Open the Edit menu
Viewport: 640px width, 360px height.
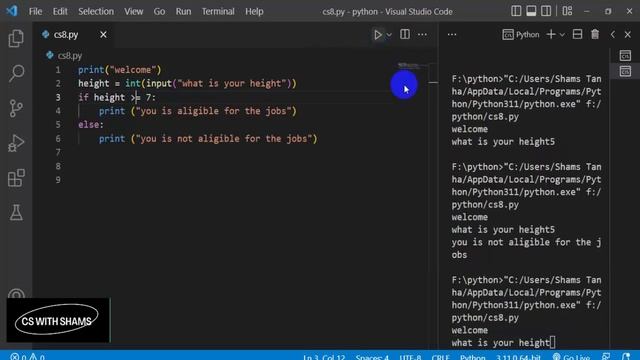[60, 11]
